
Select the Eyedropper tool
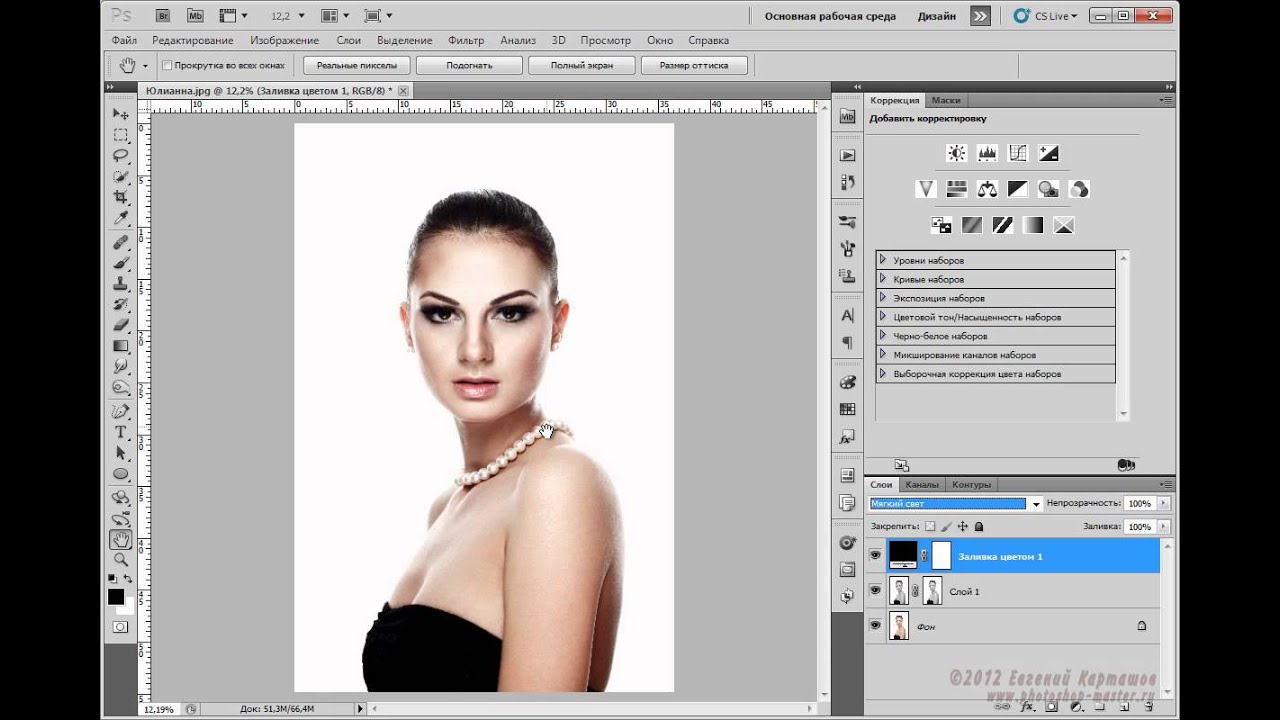pos(121,217)
